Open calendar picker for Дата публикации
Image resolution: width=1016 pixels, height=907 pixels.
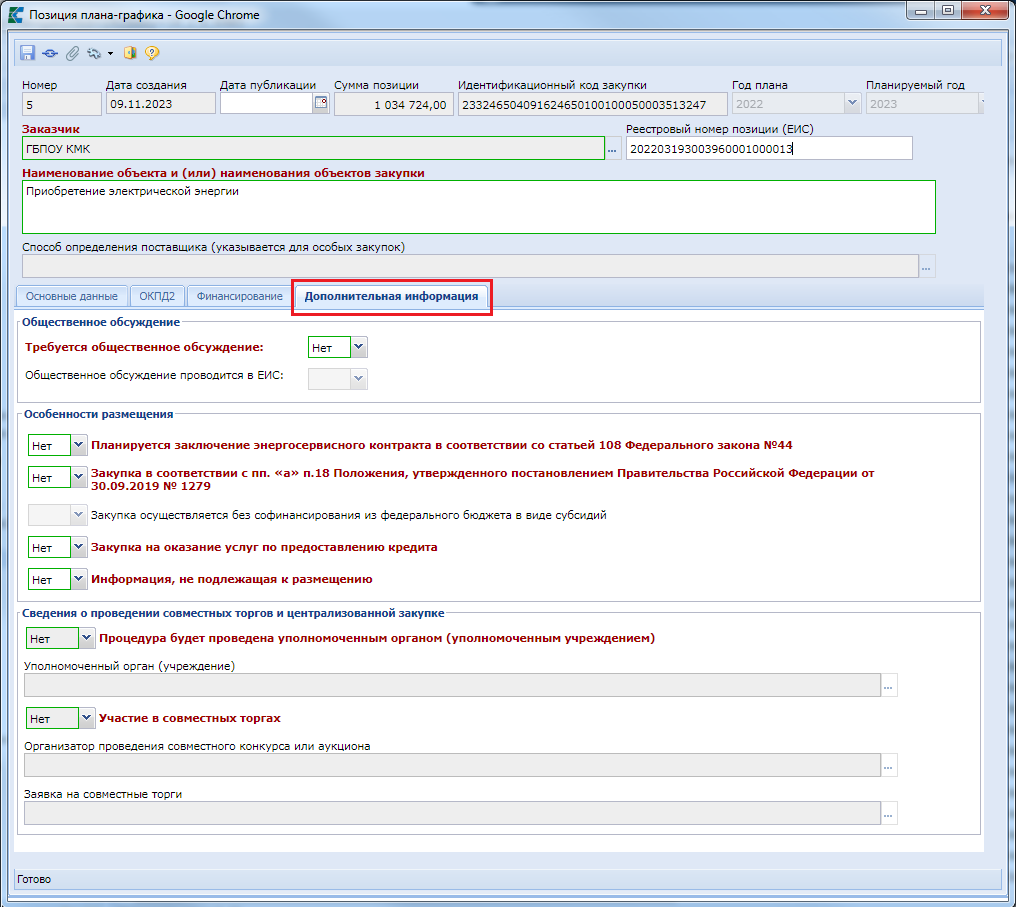click(x=321, y=103)
